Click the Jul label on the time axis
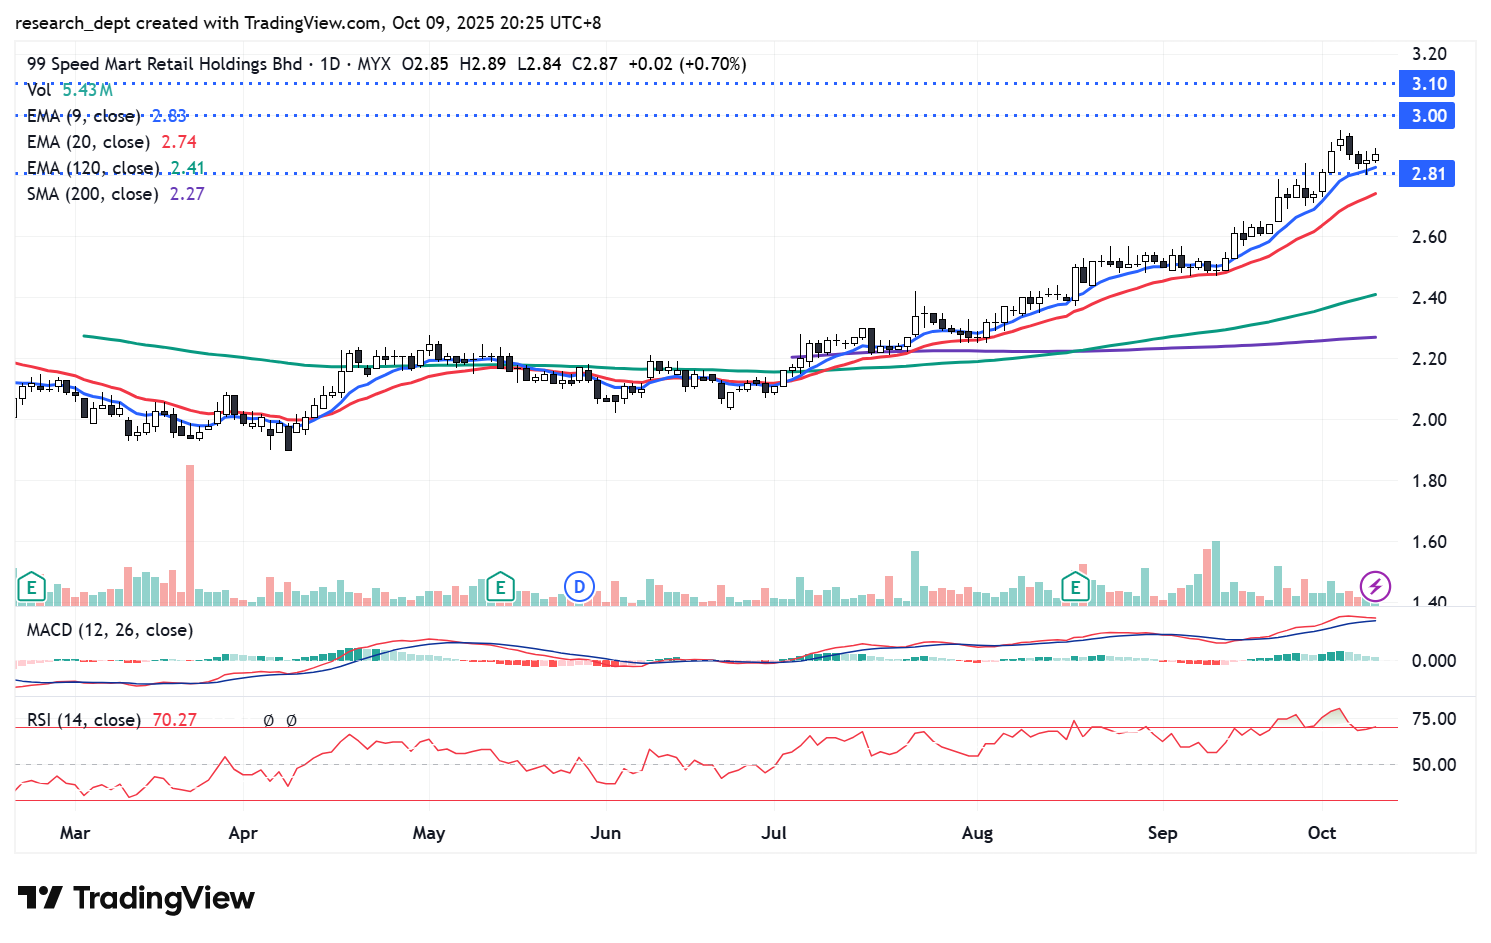This screenshot has height=943, width=1491. 773,833
